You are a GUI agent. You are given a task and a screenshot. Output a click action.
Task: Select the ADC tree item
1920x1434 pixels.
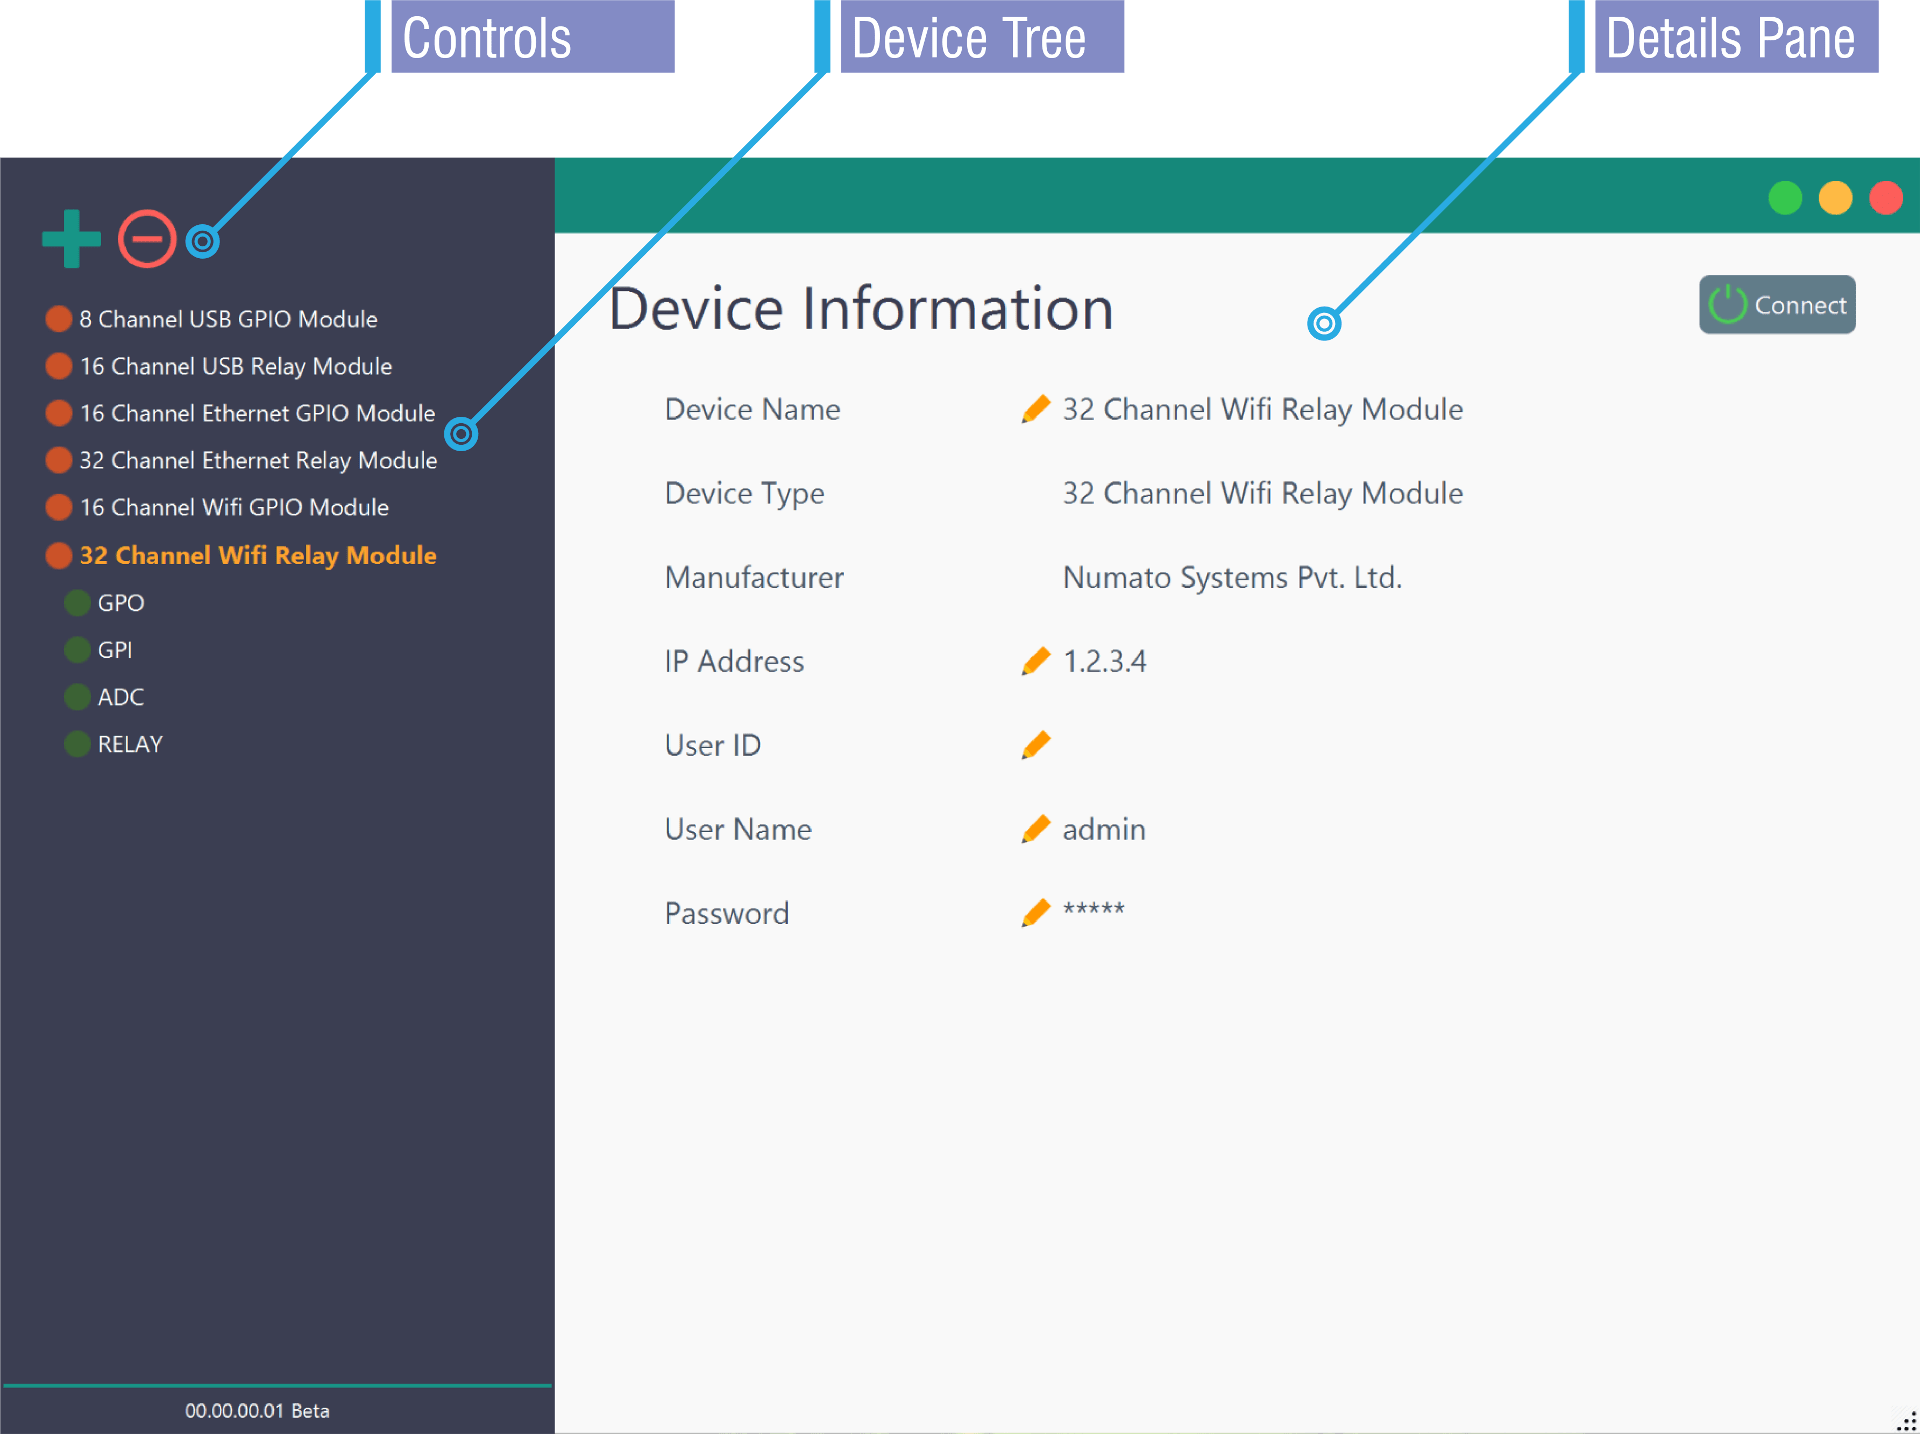[x=121, y=697]
